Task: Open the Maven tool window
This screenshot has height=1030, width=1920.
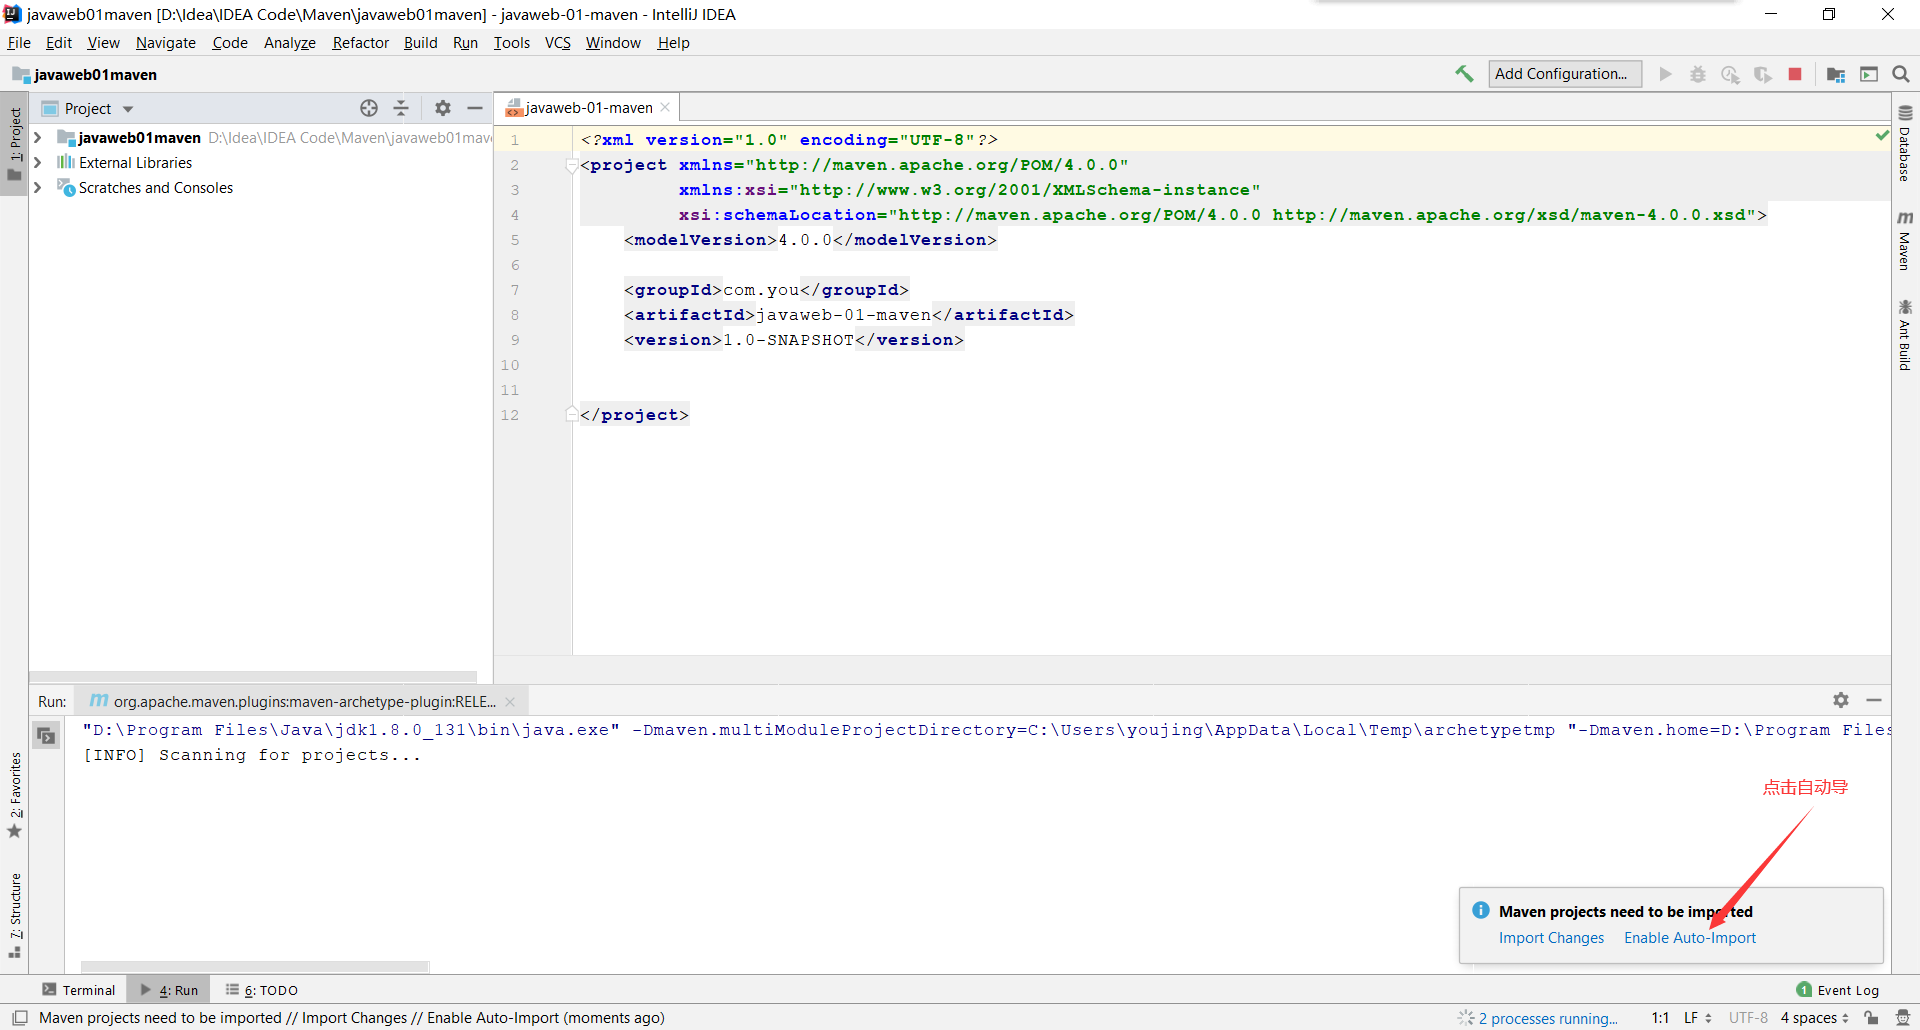Action: (1905, 240)
